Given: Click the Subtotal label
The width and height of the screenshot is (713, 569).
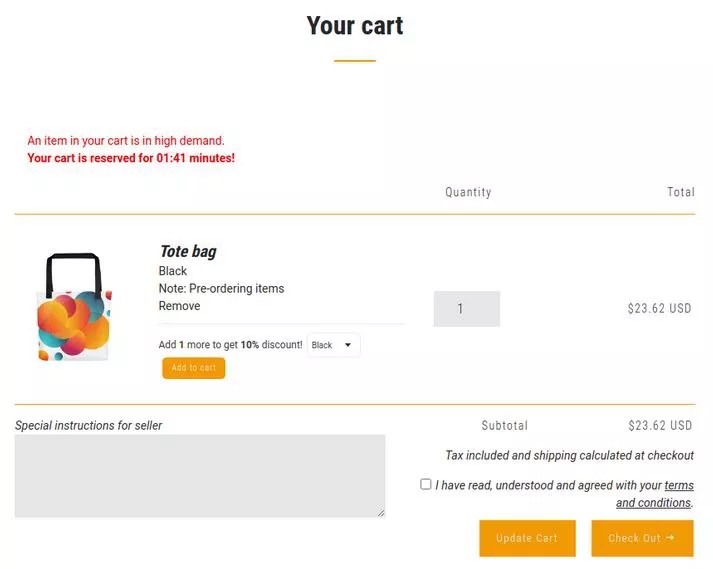Looking at the screenshot, I should pos(504,426).
